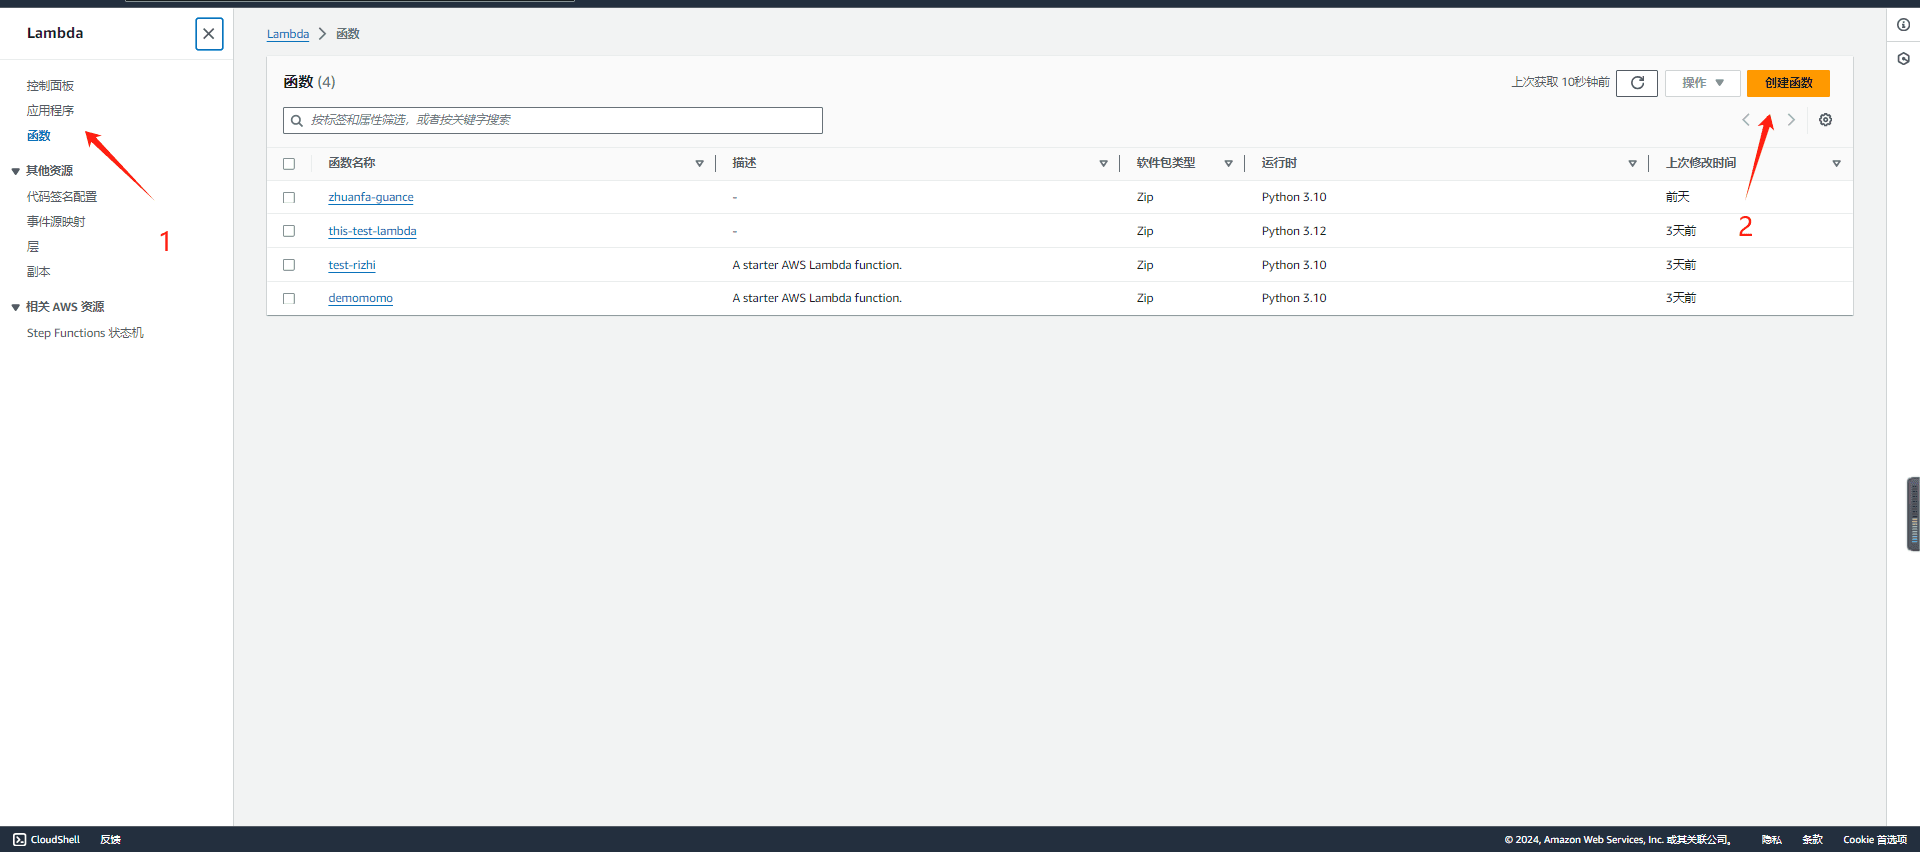The width and height of the screenshot is (1920, 852).
Task: Close the Lambda navigation sidebar
Action: 209,34
